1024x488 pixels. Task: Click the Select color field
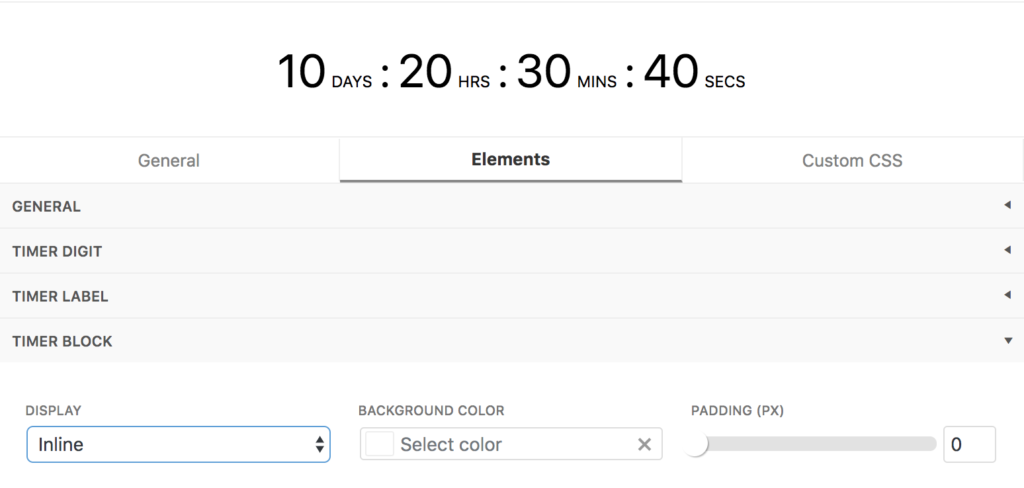point(511,444)
